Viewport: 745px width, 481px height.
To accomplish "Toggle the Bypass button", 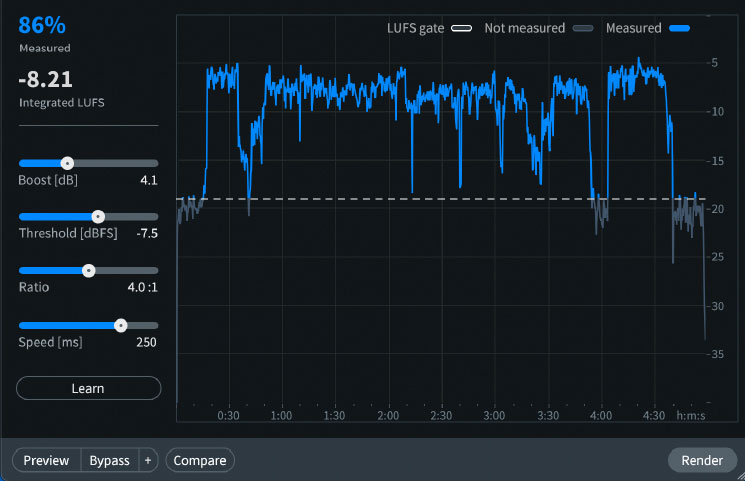I will (x=109, y=461).
